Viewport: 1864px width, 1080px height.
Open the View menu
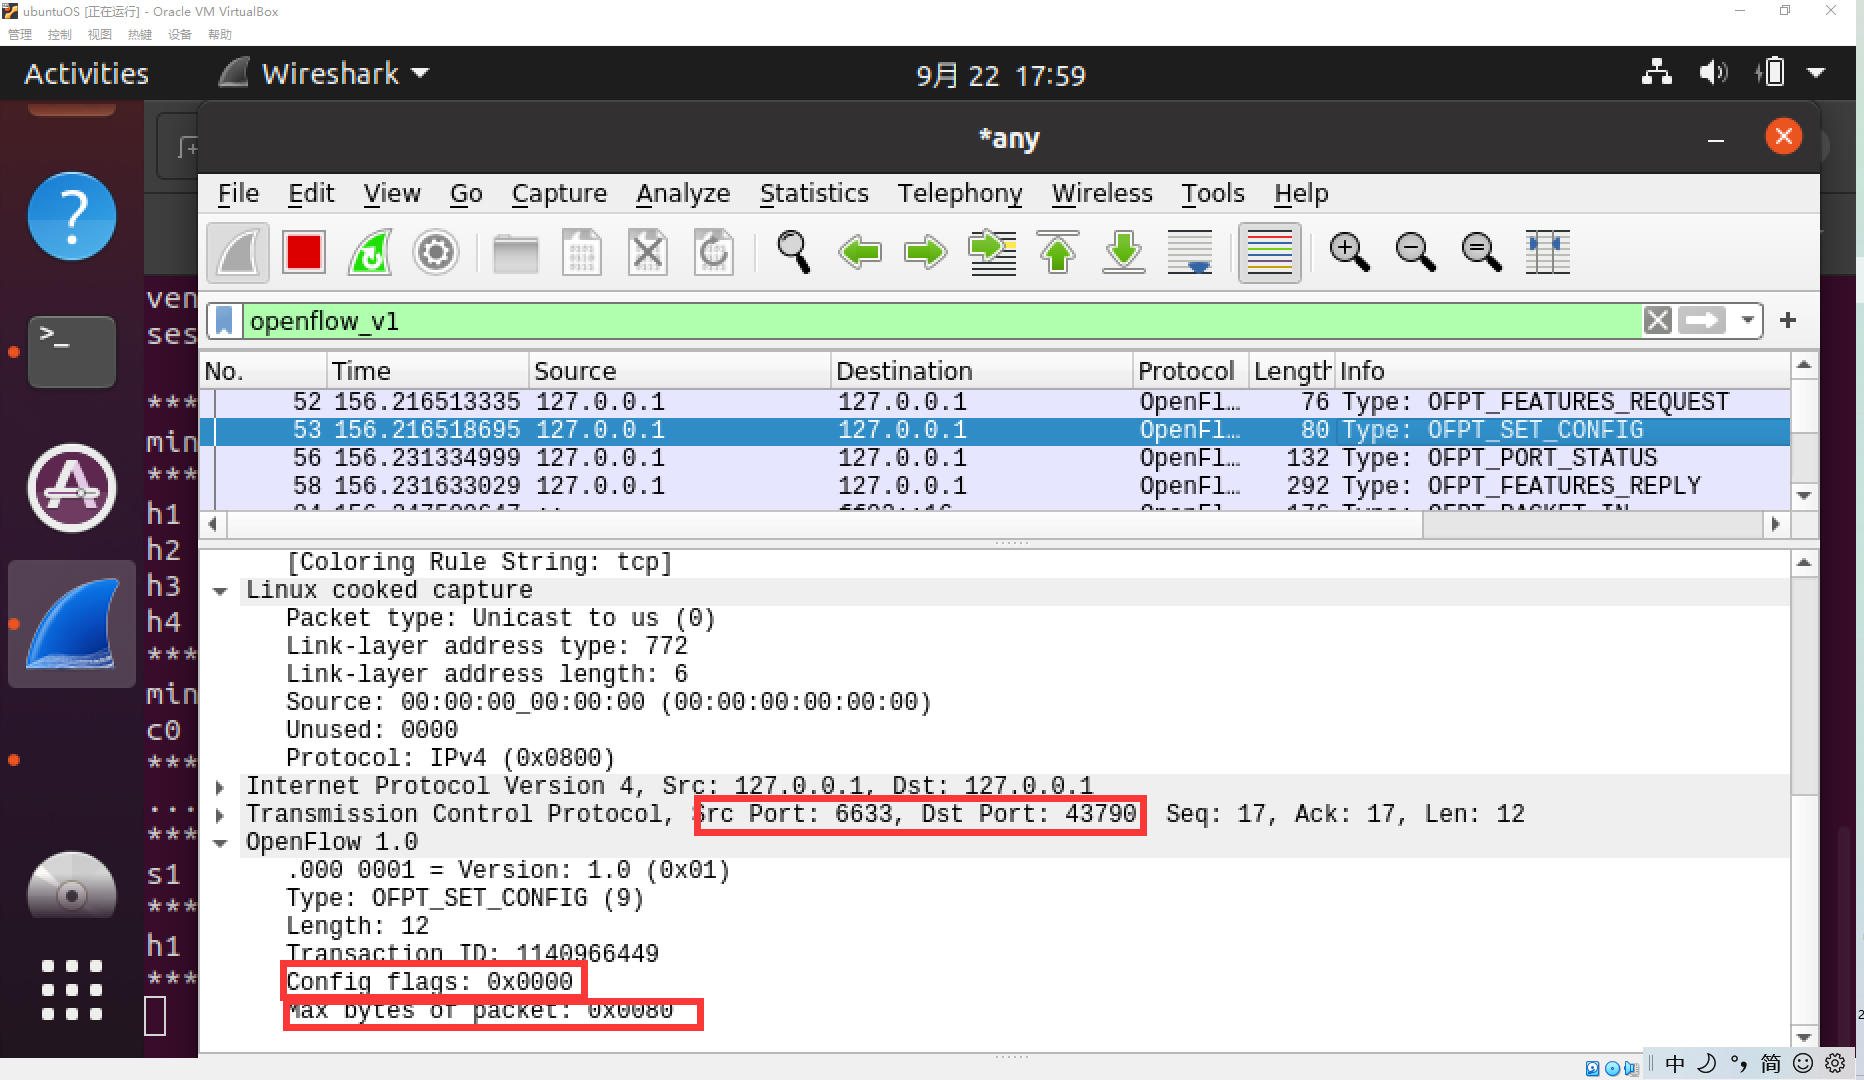pyautogui.click(x=391, y=193)
